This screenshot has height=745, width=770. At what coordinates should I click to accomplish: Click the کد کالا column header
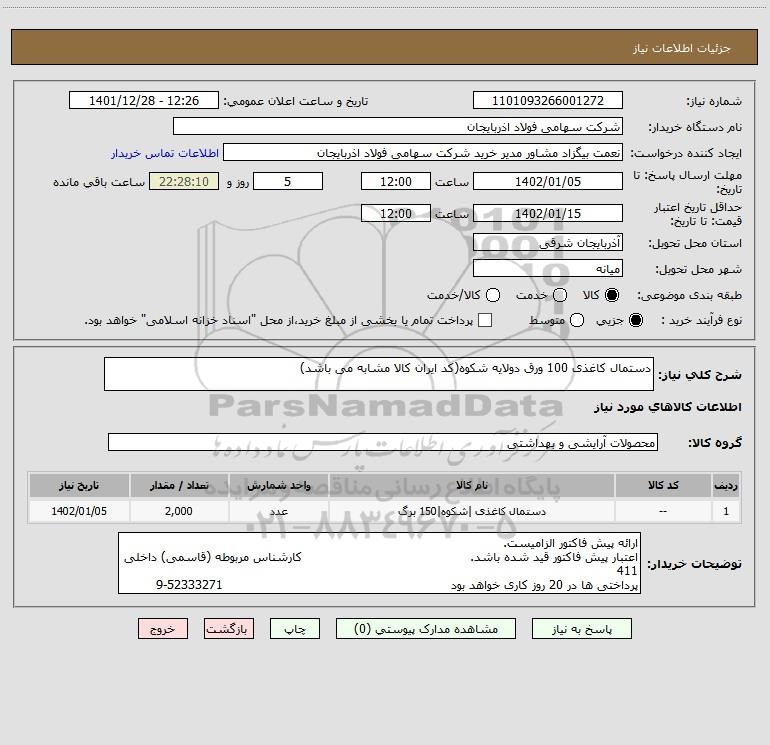663,485
